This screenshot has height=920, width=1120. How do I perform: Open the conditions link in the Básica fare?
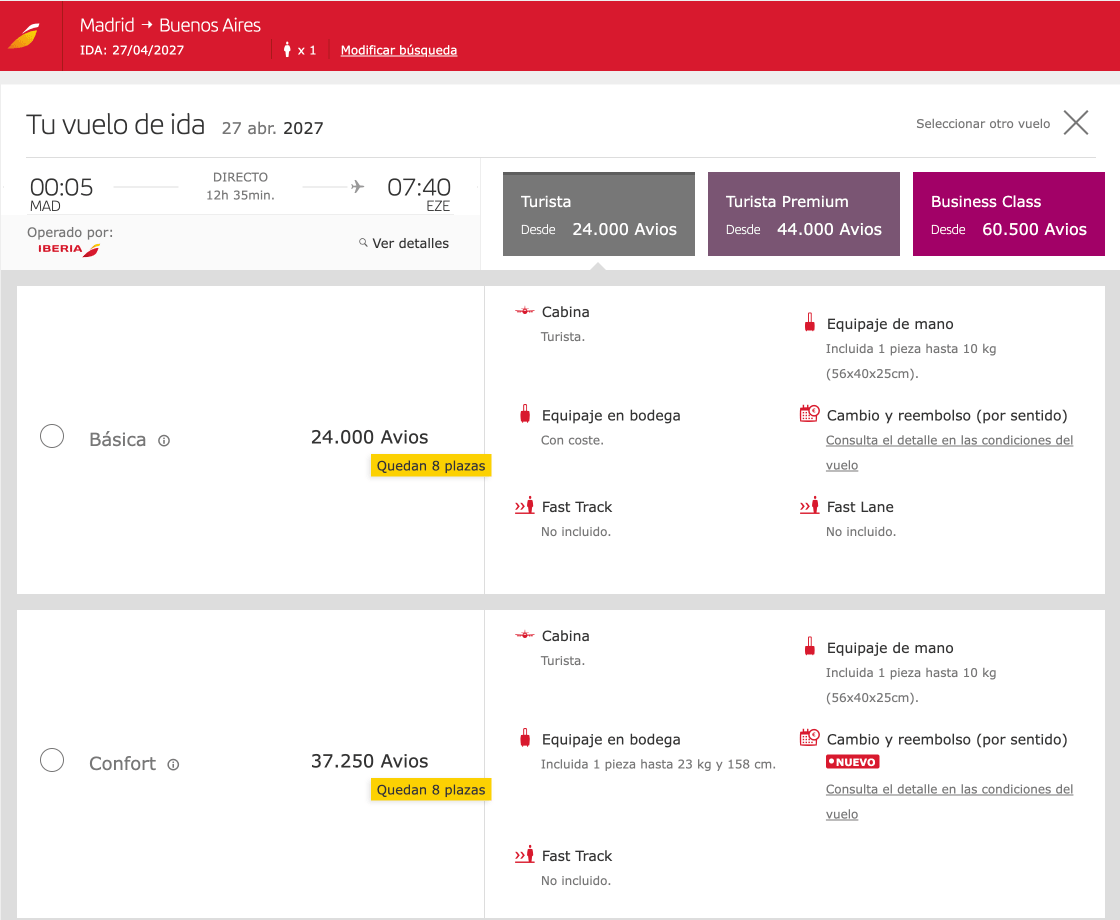pos(949,452)
